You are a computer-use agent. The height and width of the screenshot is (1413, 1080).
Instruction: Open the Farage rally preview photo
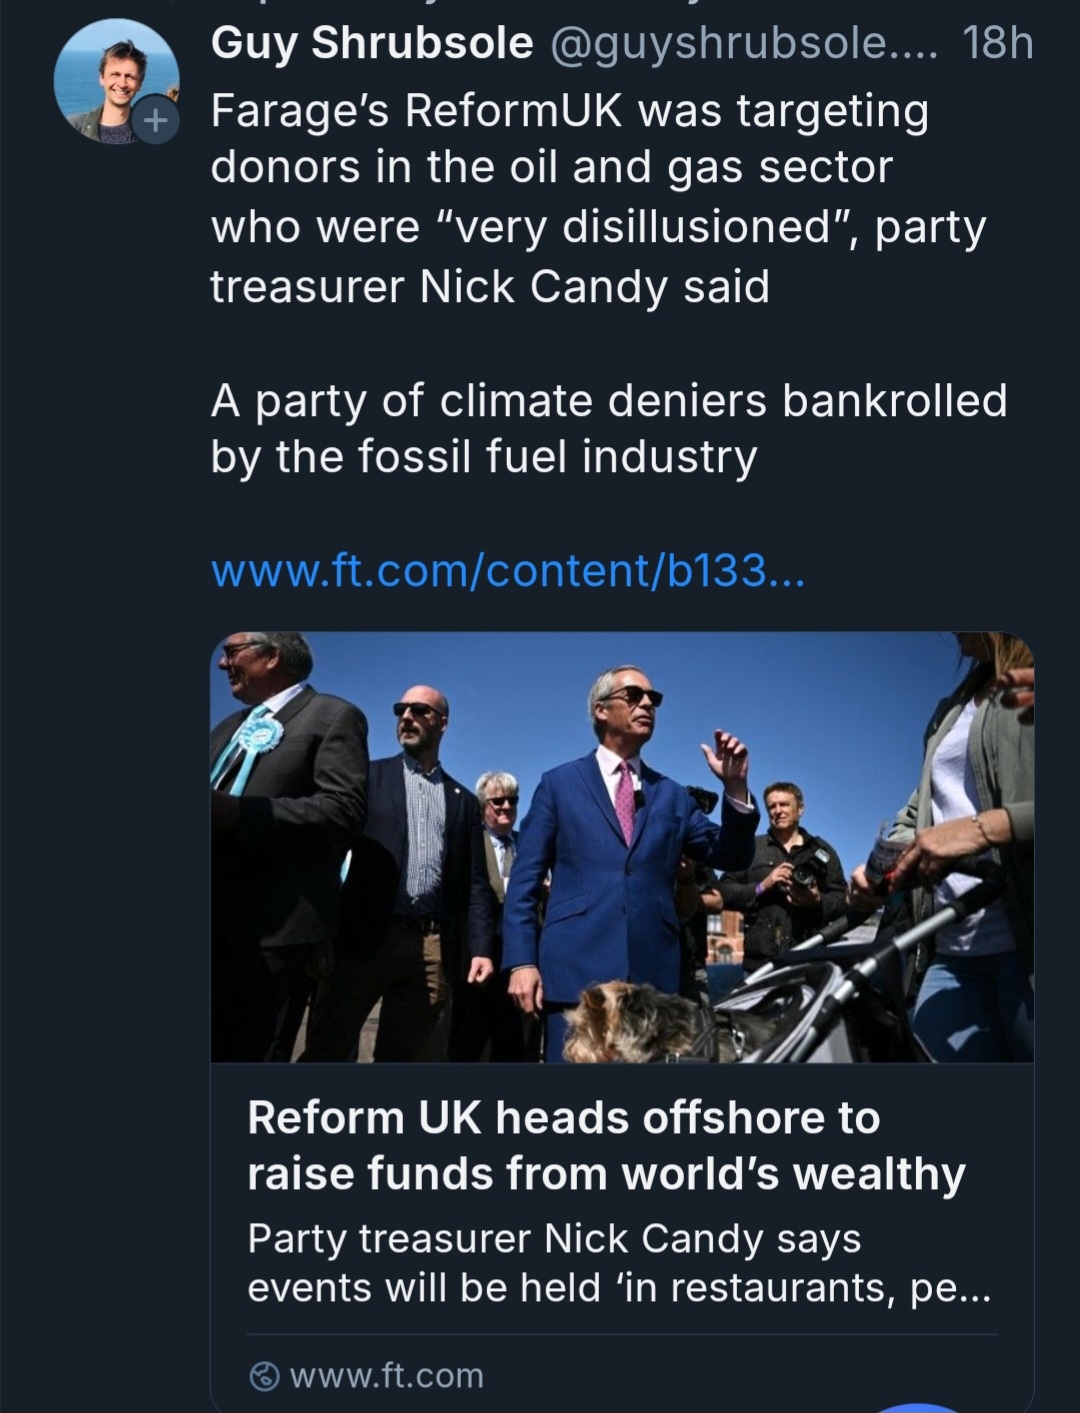622,846
